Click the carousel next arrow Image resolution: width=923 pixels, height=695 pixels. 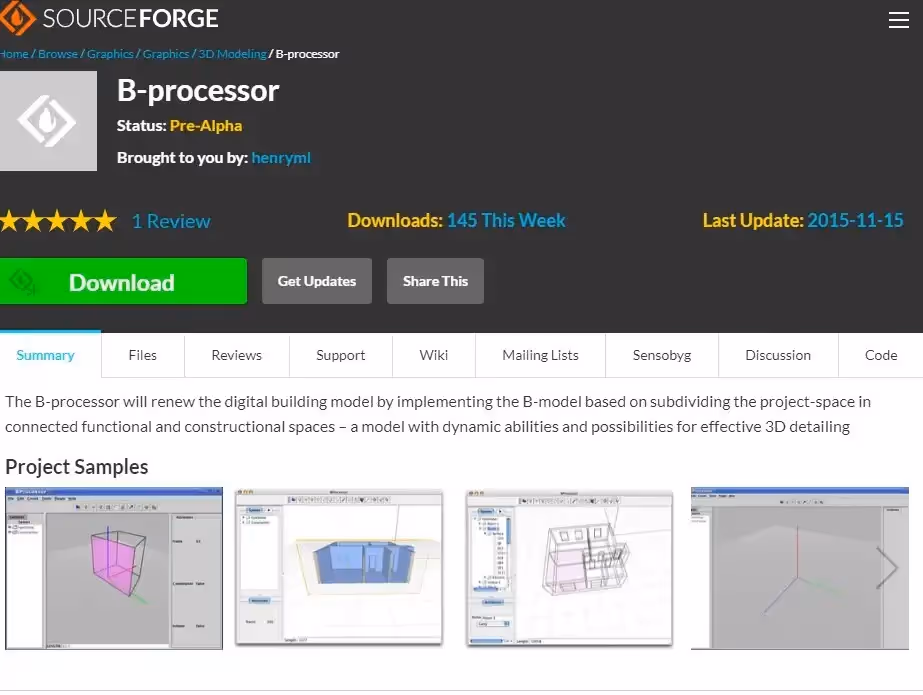click(x=886, y=567)
